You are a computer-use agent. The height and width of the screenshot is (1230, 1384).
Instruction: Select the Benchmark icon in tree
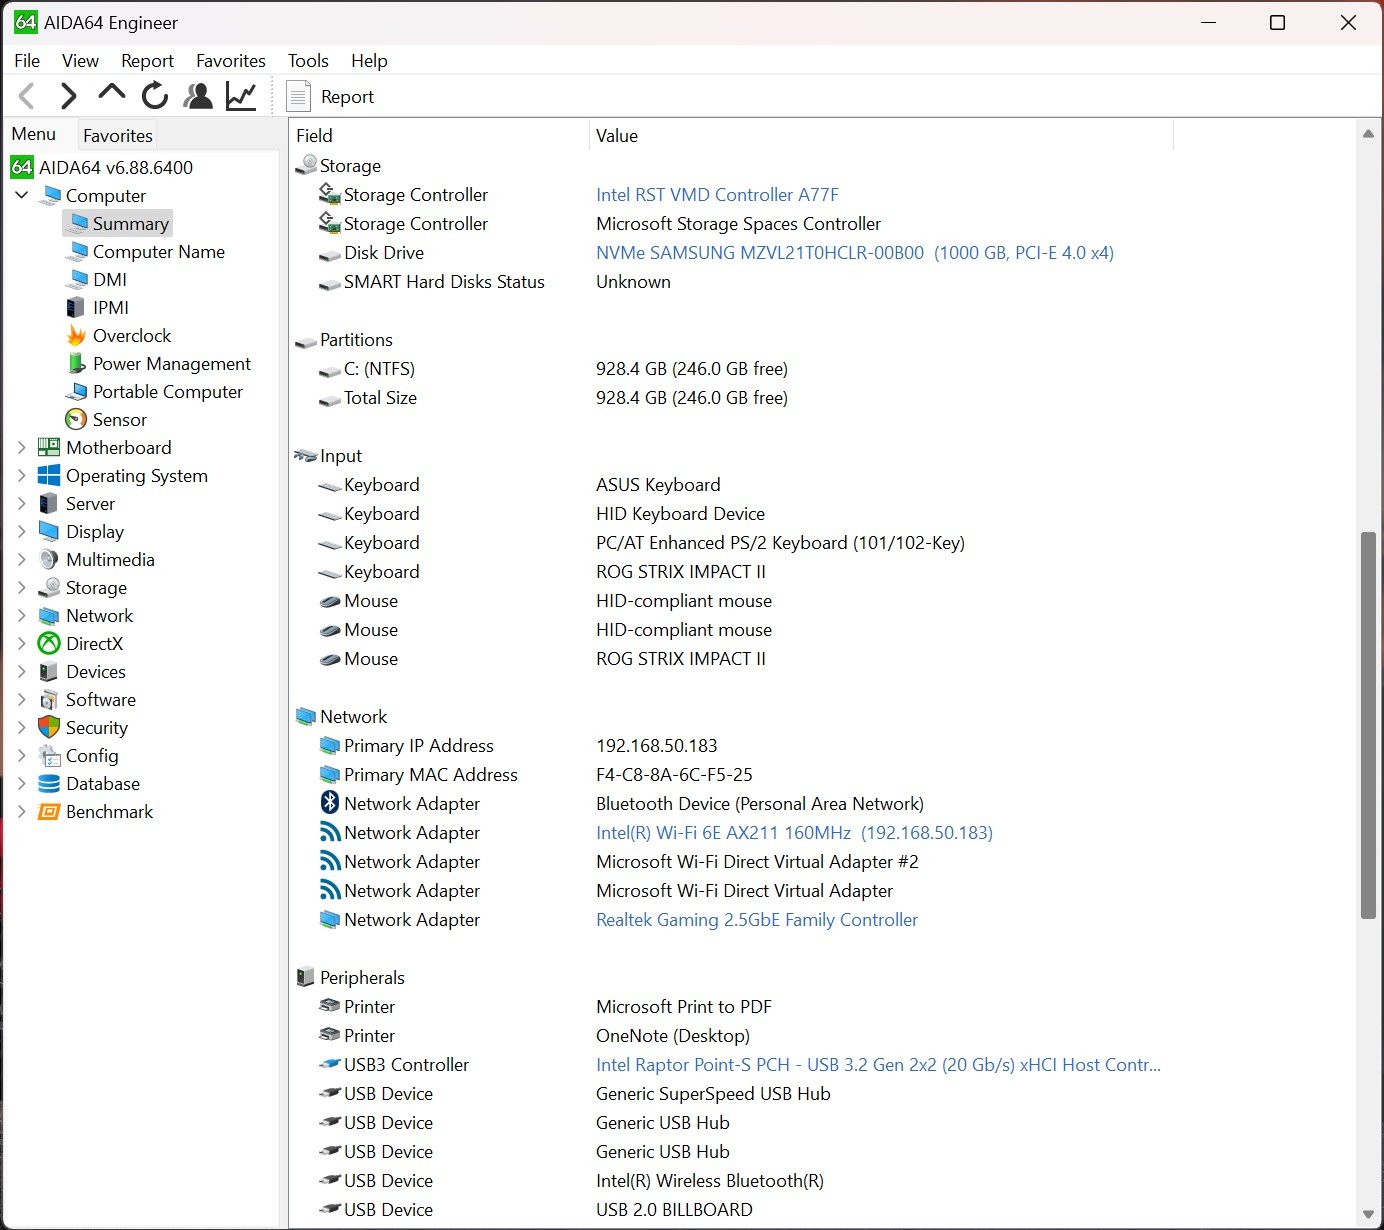(49, 812)
